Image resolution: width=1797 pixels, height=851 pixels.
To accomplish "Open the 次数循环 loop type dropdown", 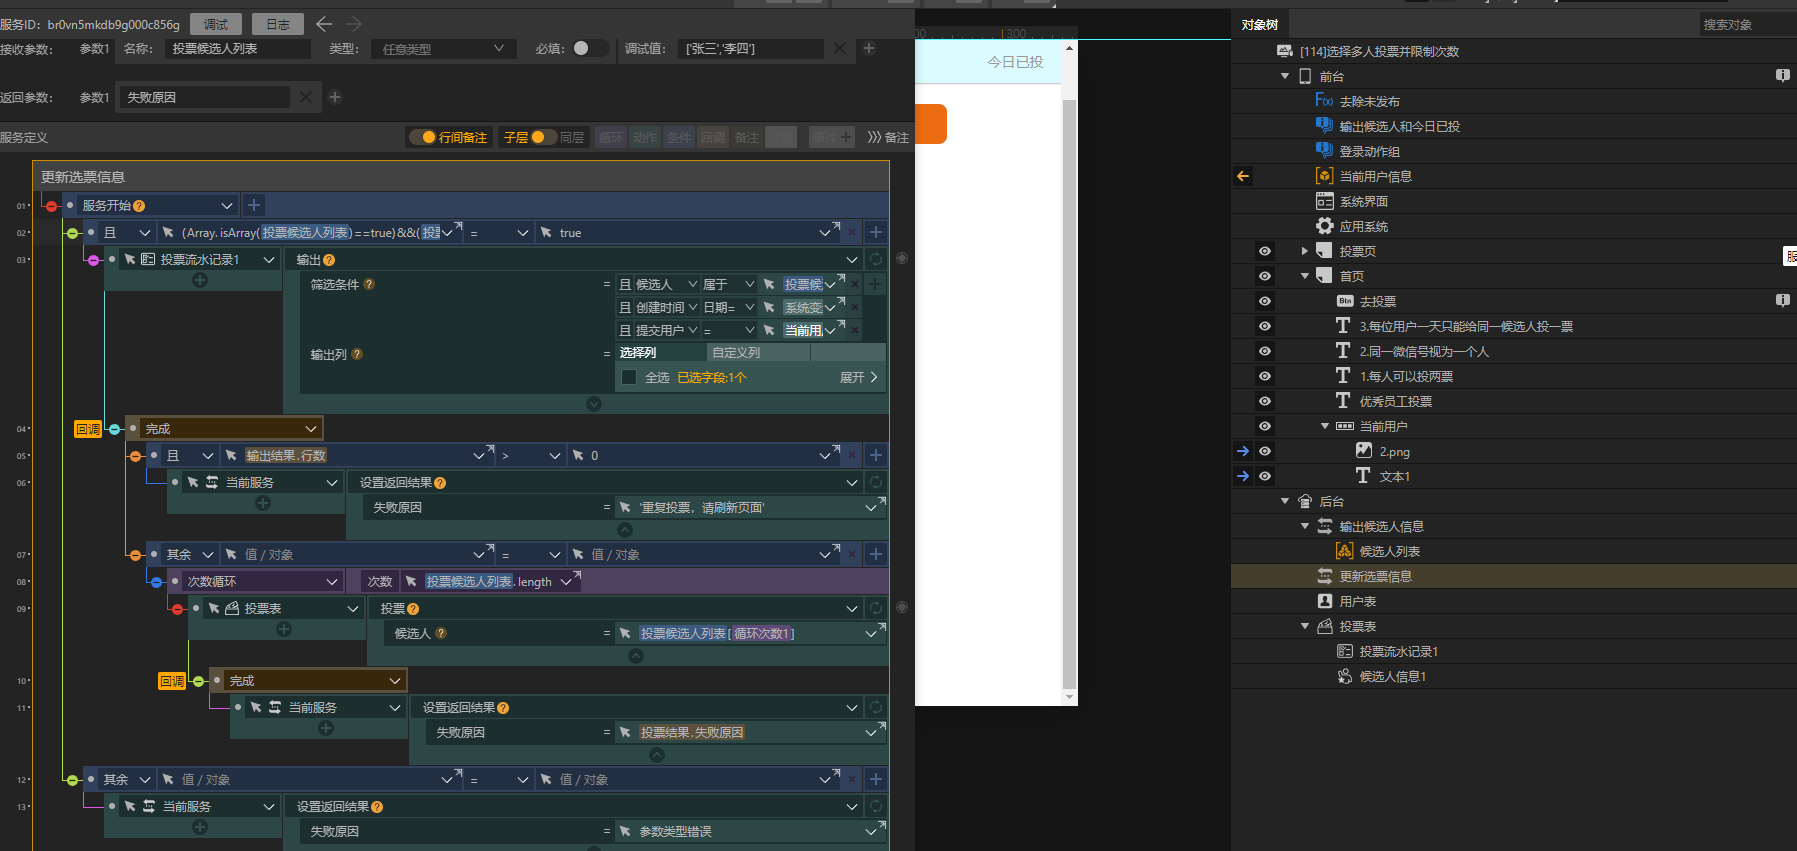I will (332, 581).
